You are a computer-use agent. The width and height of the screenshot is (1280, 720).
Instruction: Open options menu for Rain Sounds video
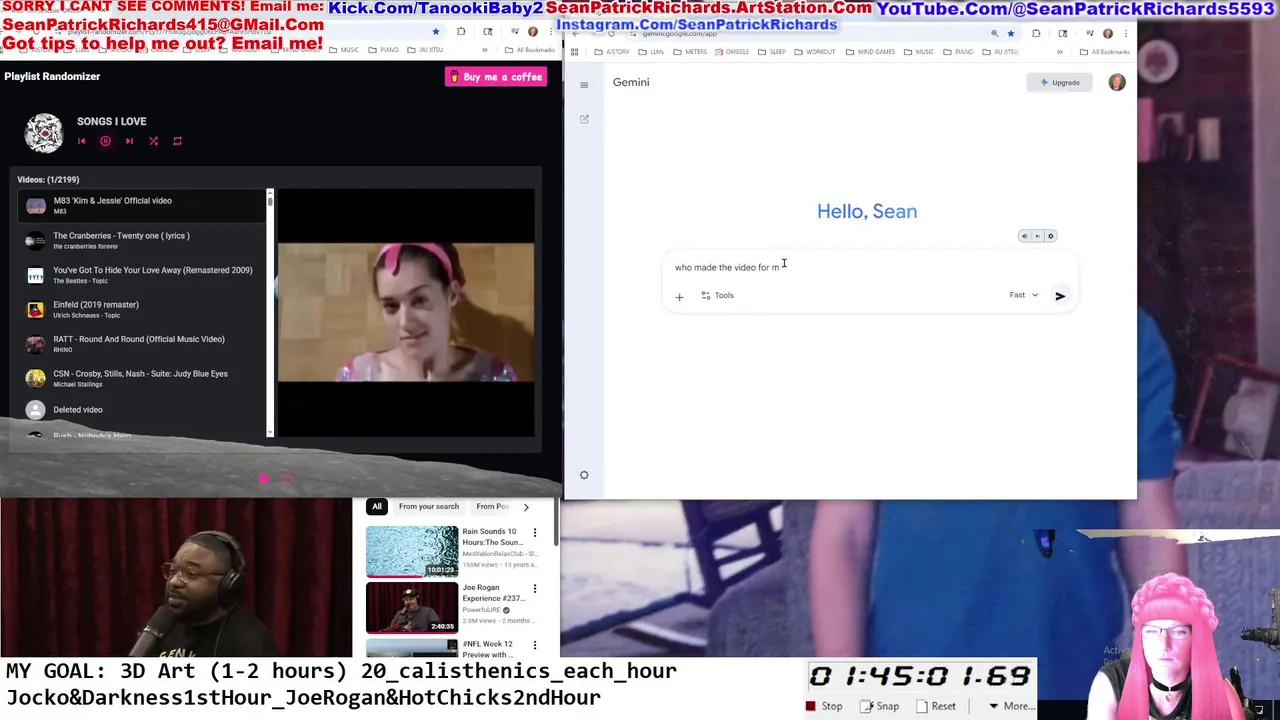click(535, 533)
